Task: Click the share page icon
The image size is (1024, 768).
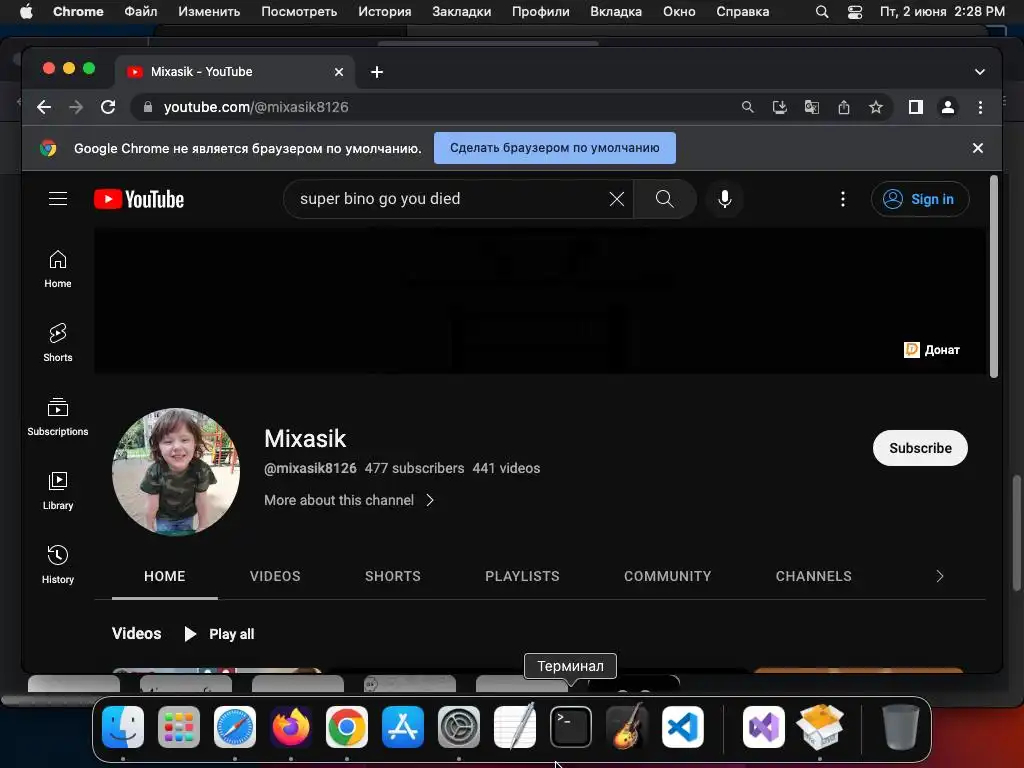Action: click(844, 107)
